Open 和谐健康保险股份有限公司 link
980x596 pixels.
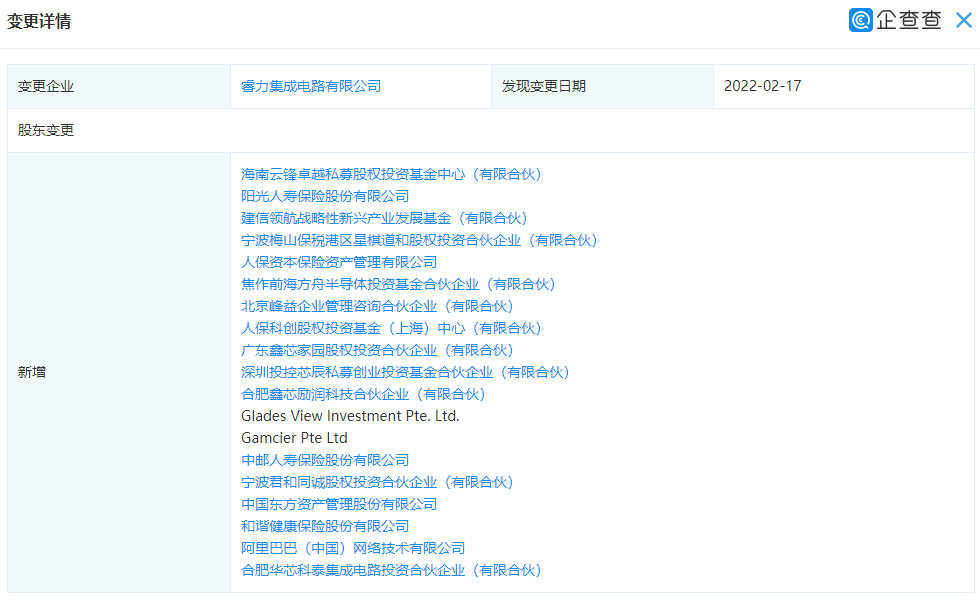pos(325,526)
